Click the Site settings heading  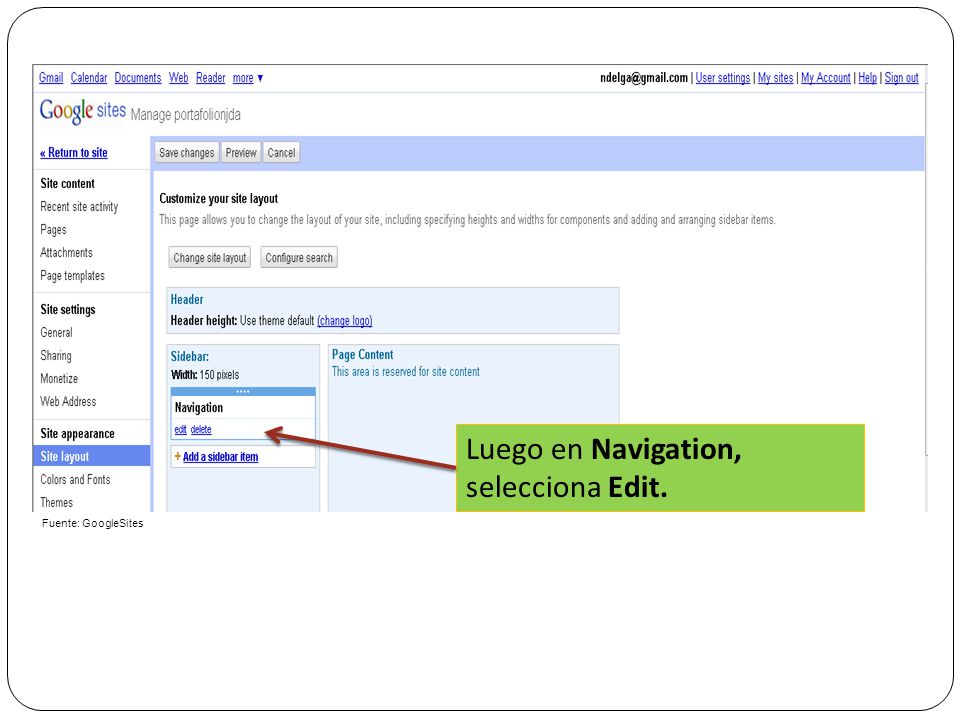point(68,310)
